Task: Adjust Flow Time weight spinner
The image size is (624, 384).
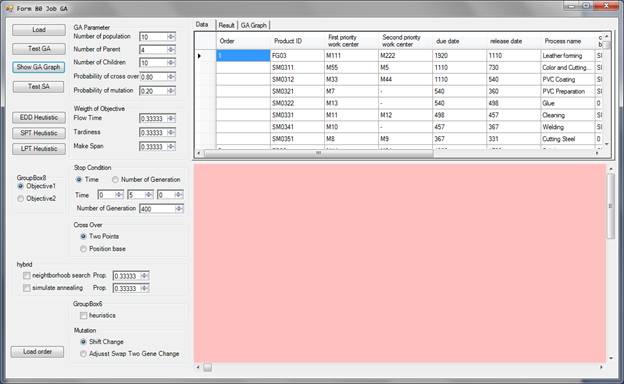Action: (171, 119)
